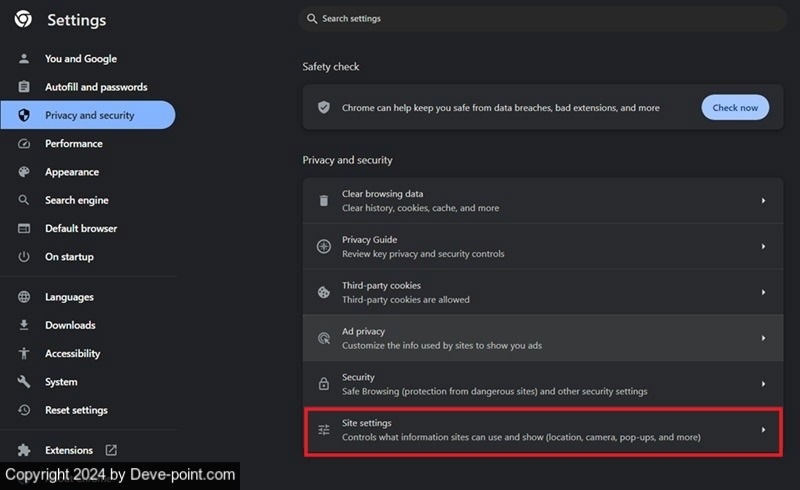Click the Search settings input field
800x490 pixels.
[540, 18]
